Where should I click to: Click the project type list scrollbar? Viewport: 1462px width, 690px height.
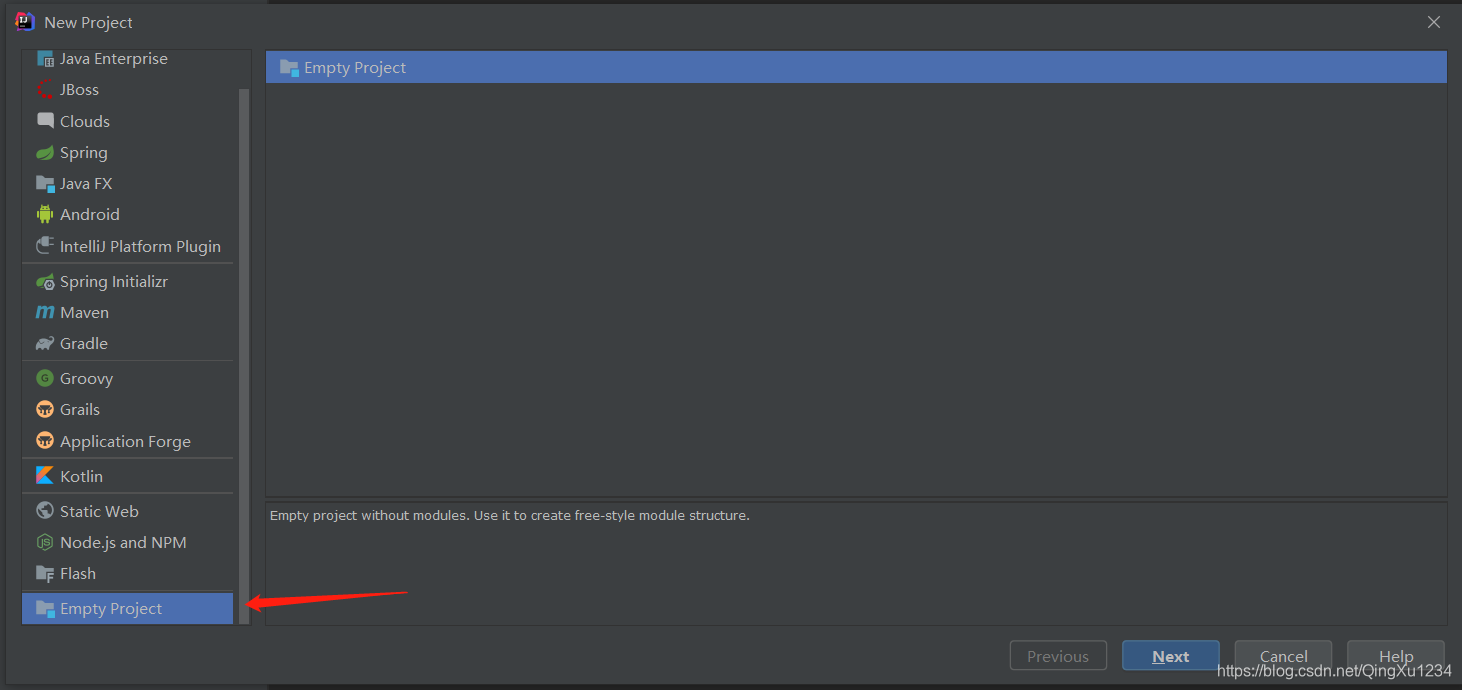(x=244, y=356)
